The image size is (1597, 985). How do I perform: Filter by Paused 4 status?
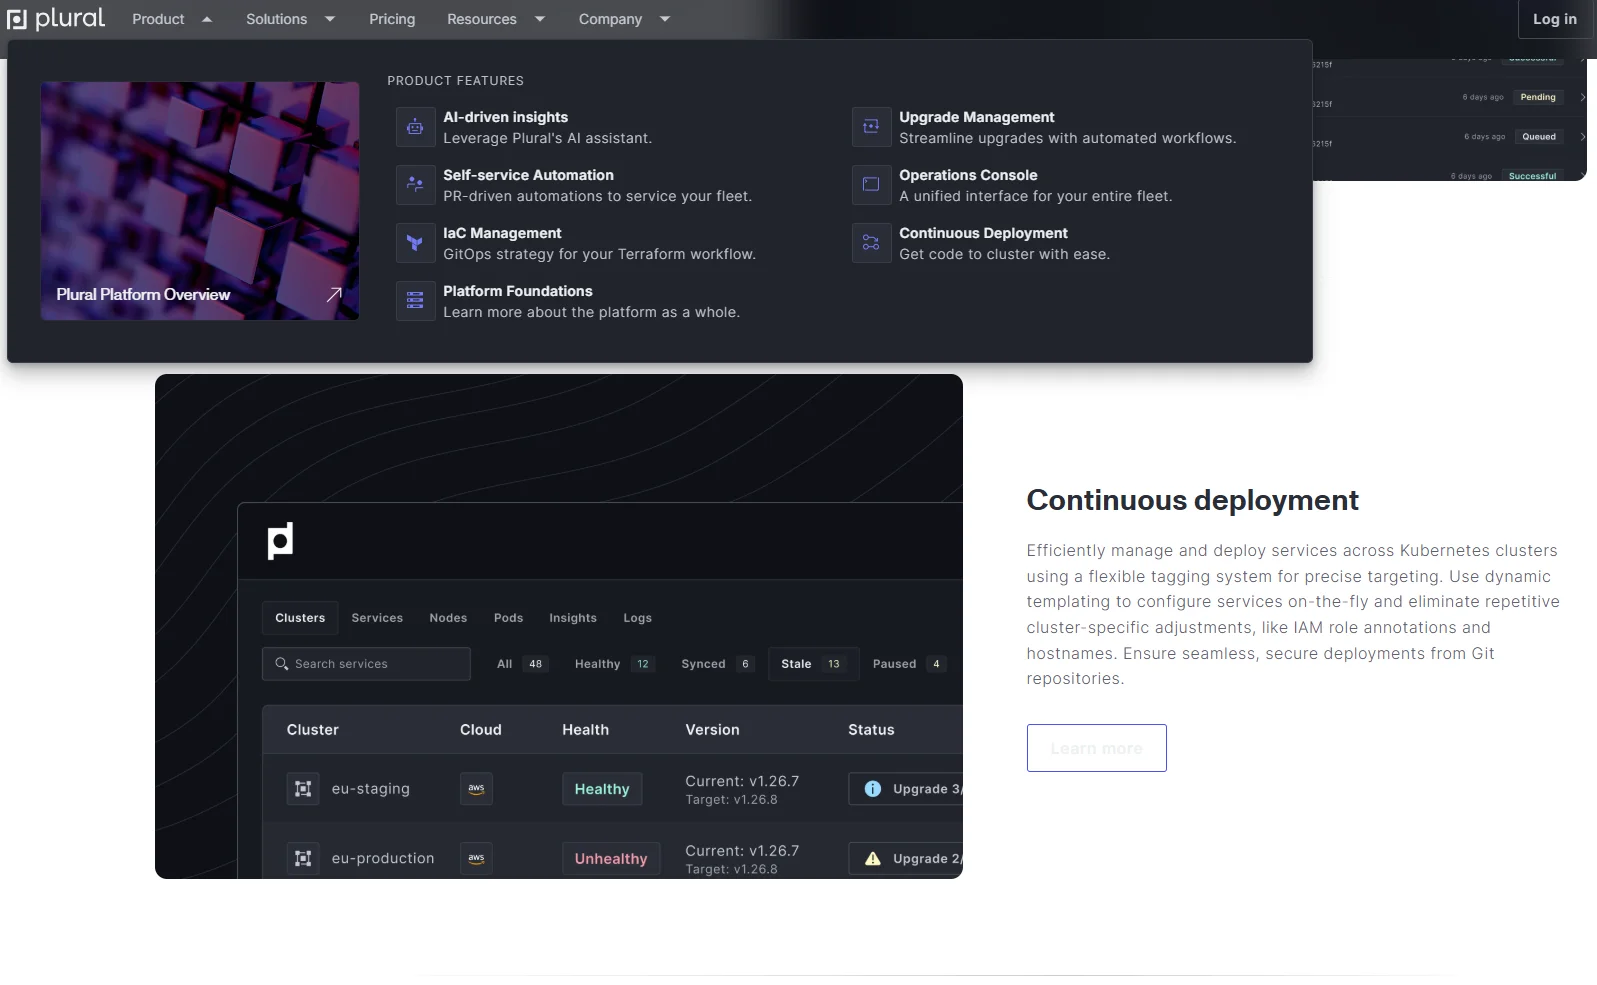tap(908, 664)
